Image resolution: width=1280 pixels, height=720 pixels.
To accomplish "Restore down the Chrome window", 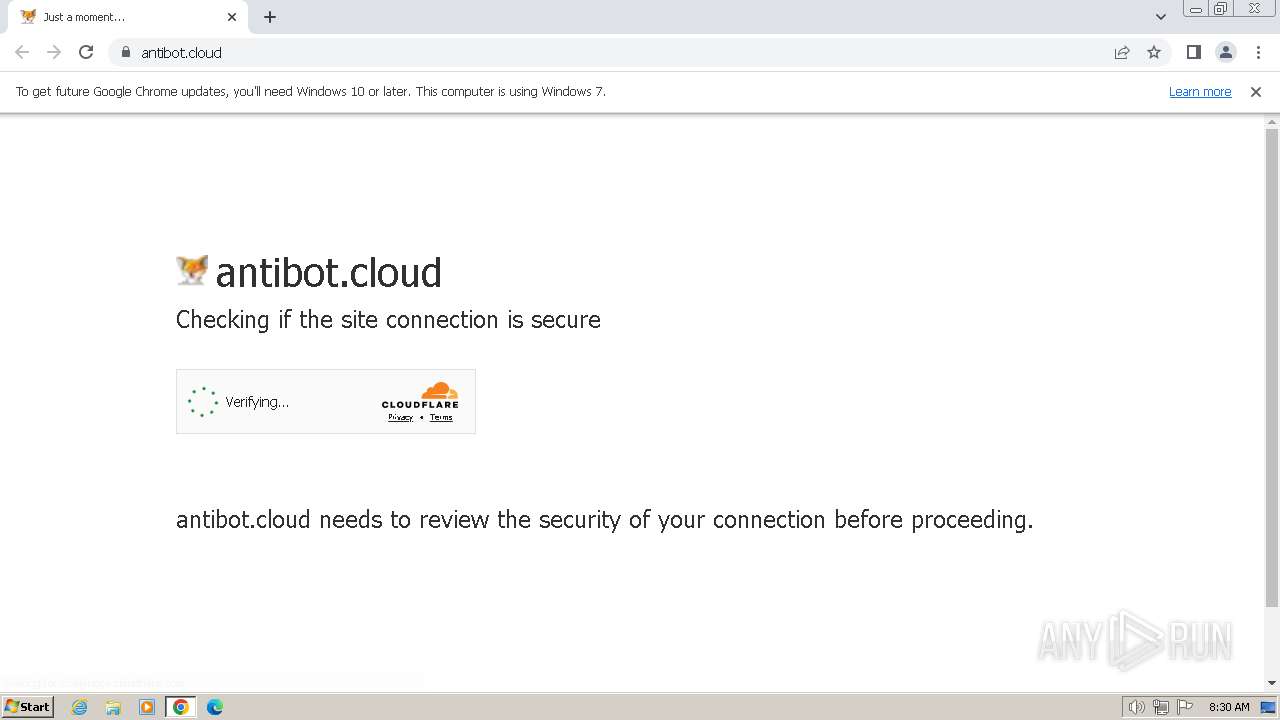I will pos(1221,9).
